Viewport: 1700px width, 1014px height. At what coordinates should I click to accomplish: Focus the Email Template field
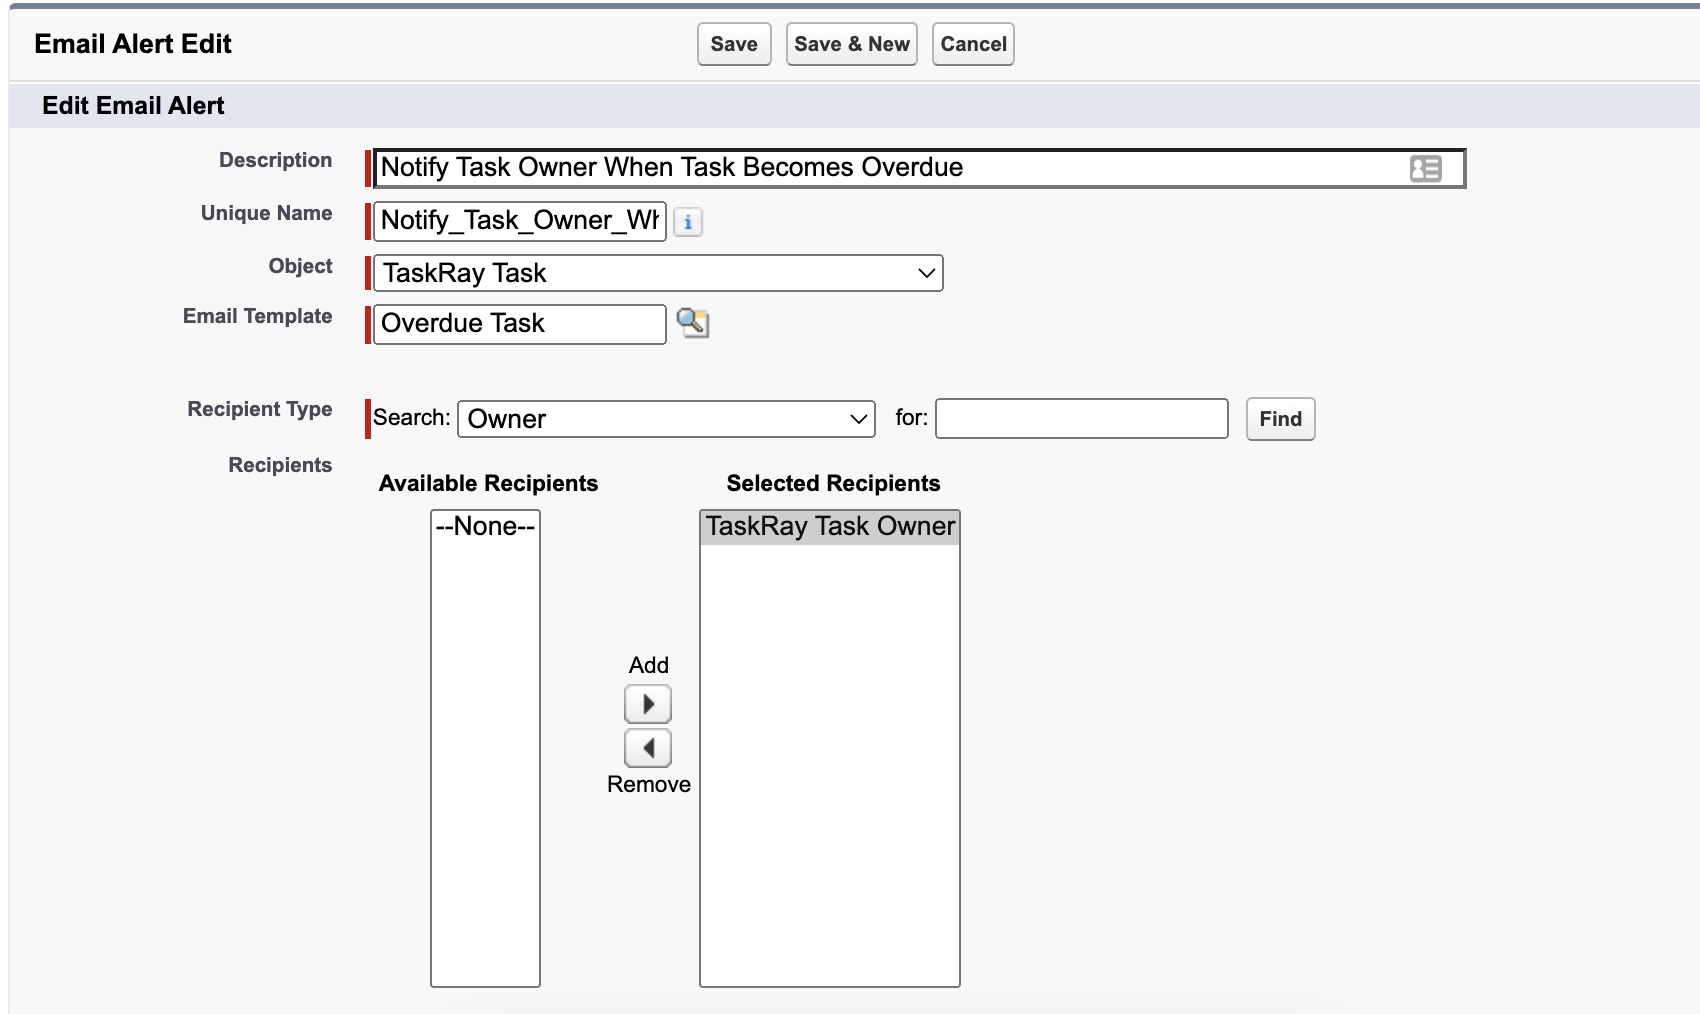click(x=520, y=324)
